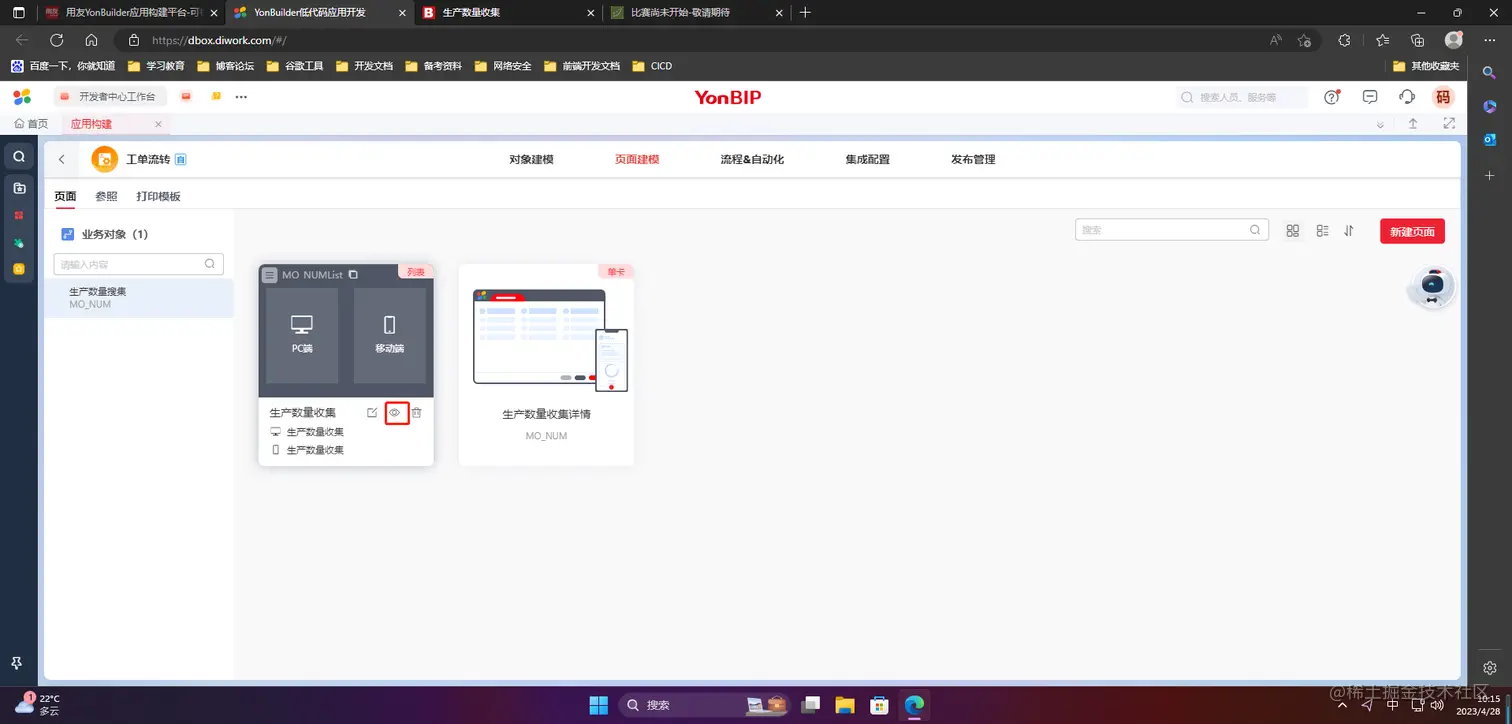Click the red 新建页面 button
This screenshot has height=724, width=1512.
[1412, 230]
